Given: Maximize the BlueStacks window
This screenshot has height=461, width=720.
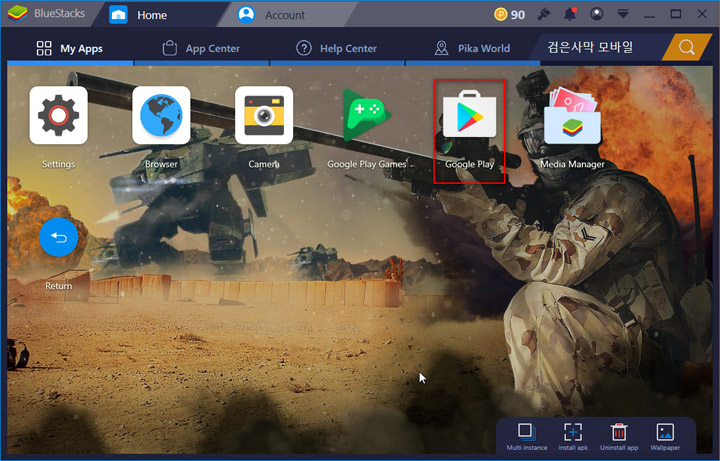Looking at the screenshot, I should click(675, 14).
